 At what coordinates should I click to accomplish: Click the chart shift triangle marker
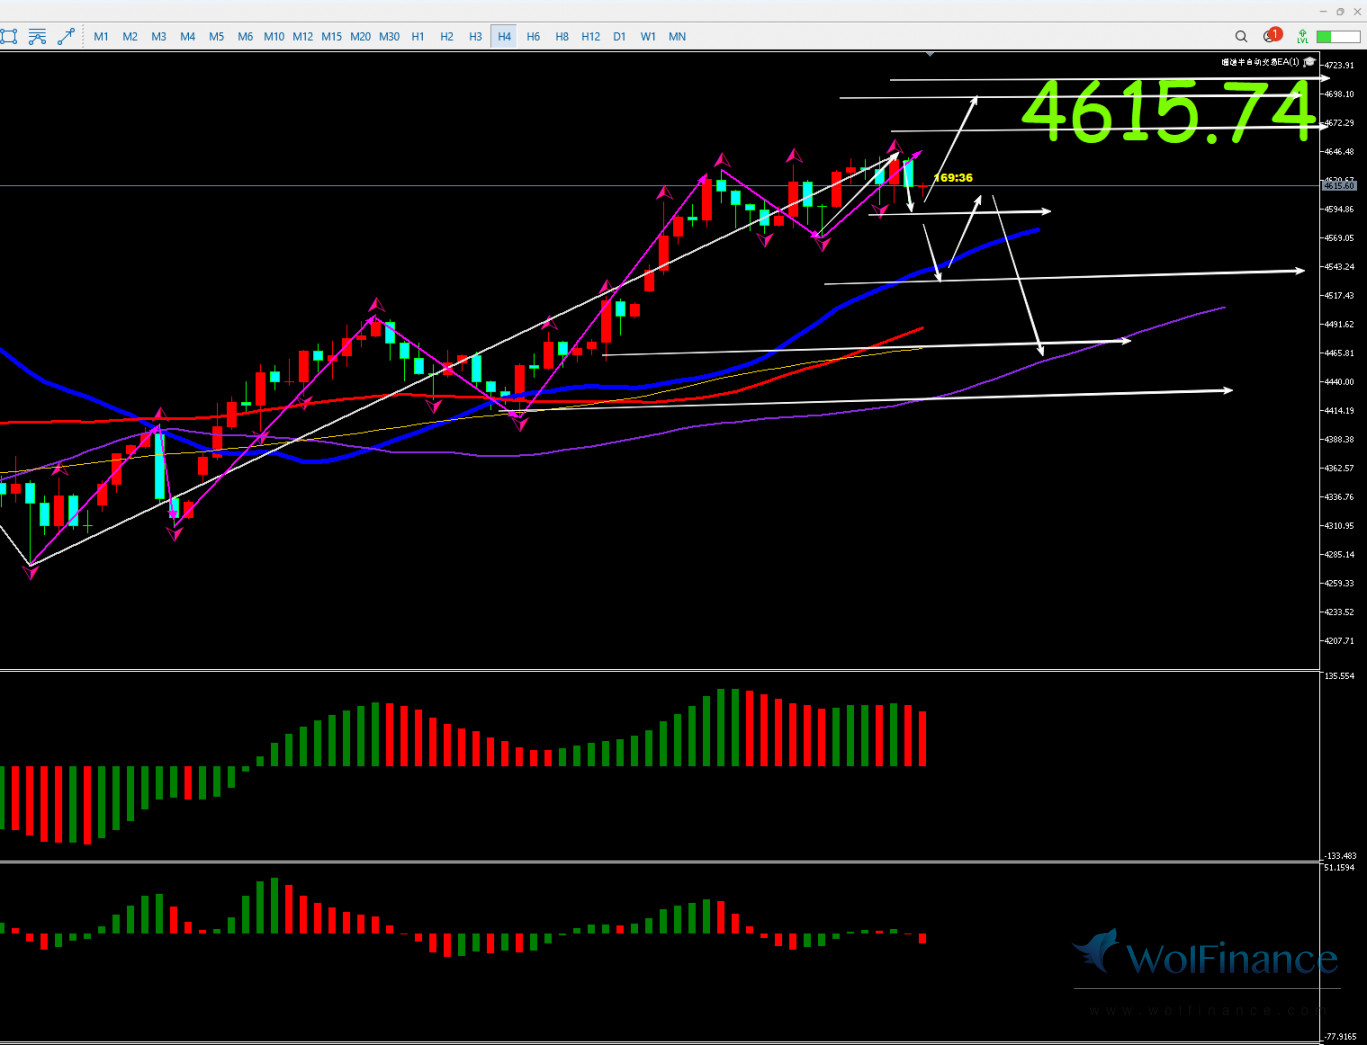pyautogui.click(x=930, y=54)
